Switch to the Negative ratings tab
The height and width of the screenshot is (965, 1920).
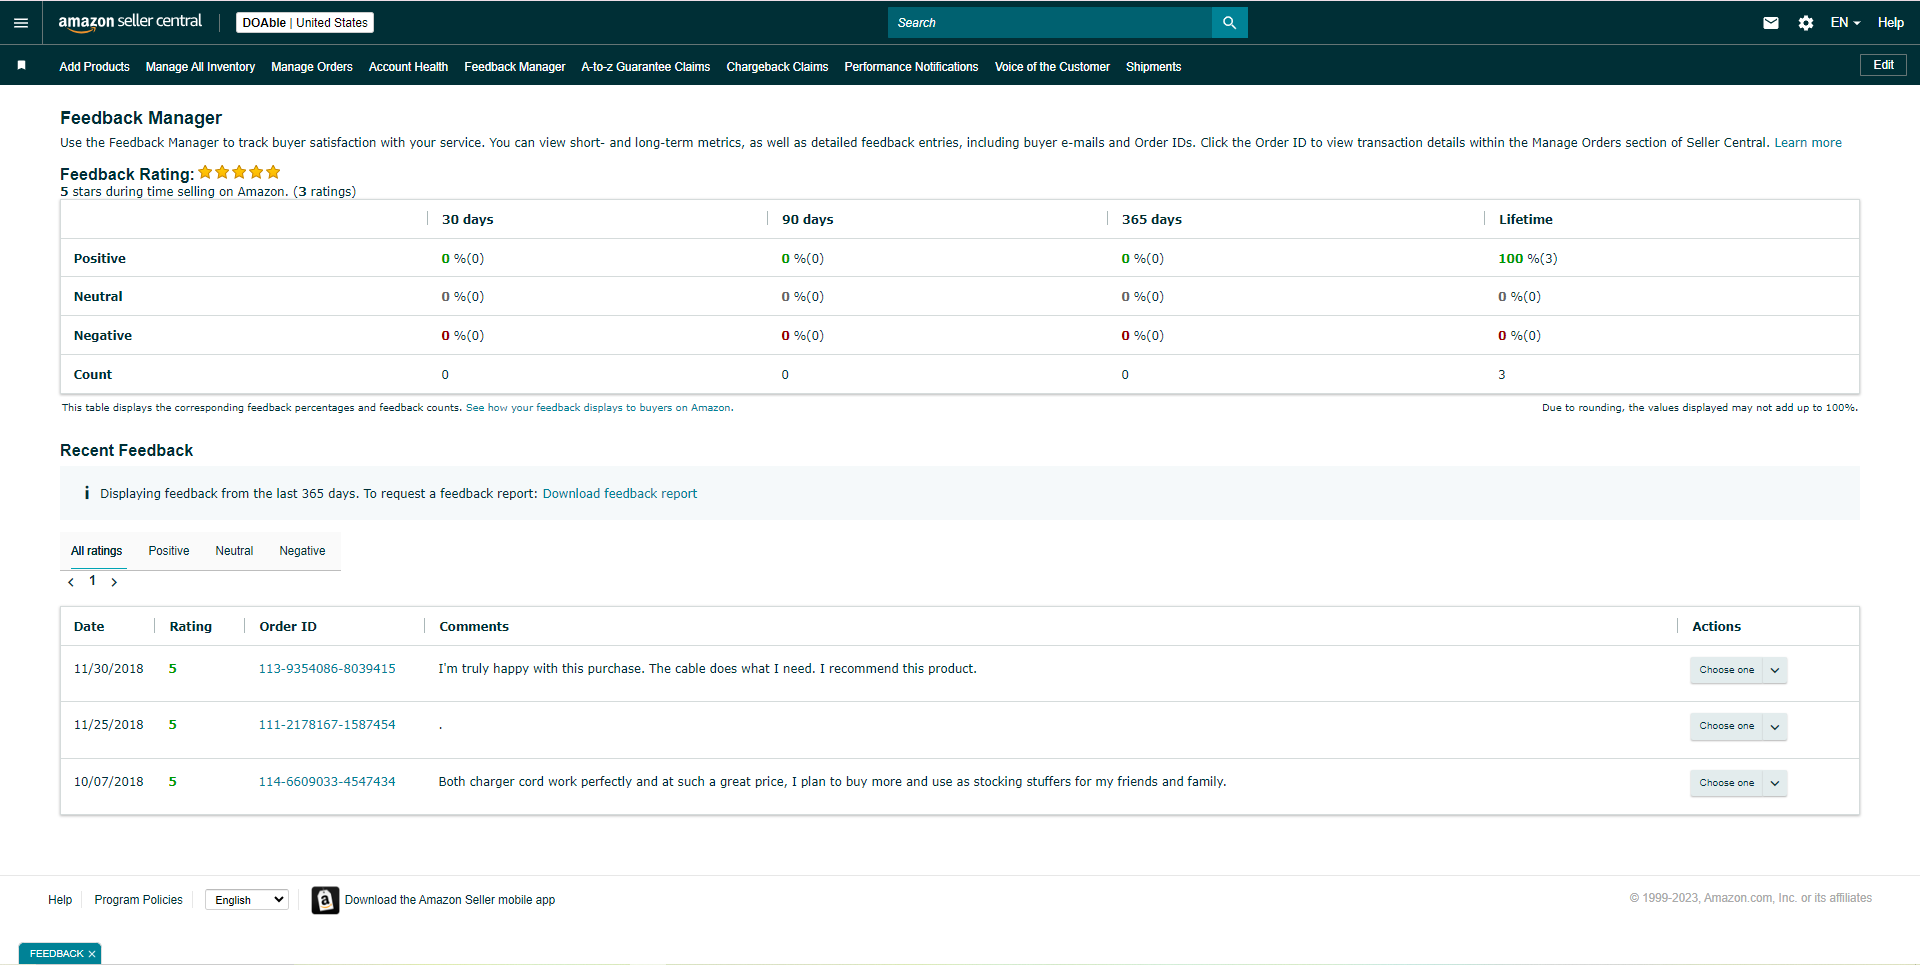click(x=302, y=551)
